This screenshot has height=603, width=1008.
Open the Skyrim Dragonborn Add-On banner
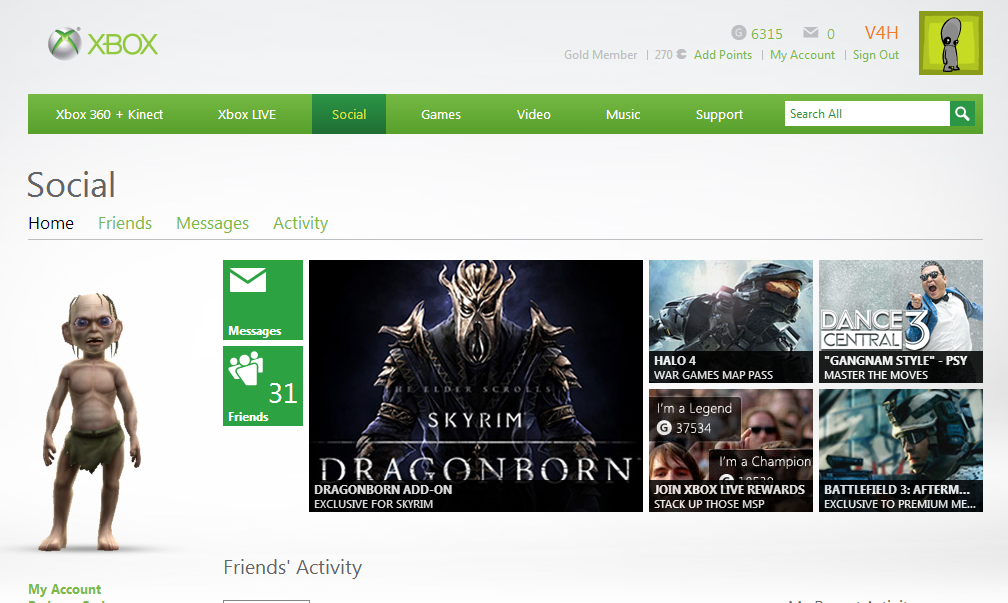476,386
